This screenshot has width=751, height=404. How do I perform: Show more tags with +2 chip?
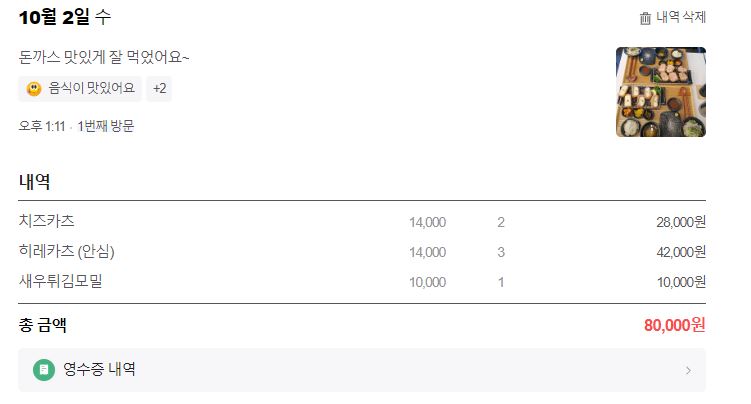click(x=159, y=89)
